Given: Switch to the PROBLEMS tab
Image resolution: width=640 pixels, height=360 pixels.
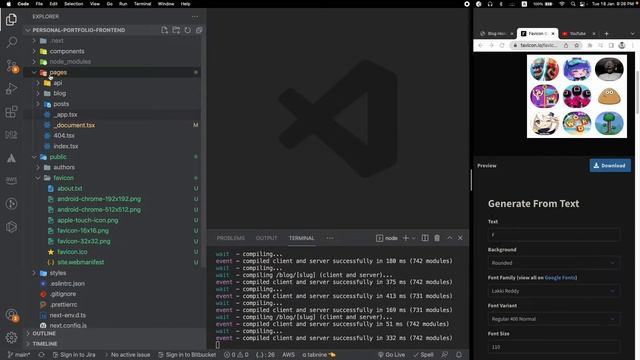Looking at the screenshot, I should pyautogui.click(x=231, y=238).
